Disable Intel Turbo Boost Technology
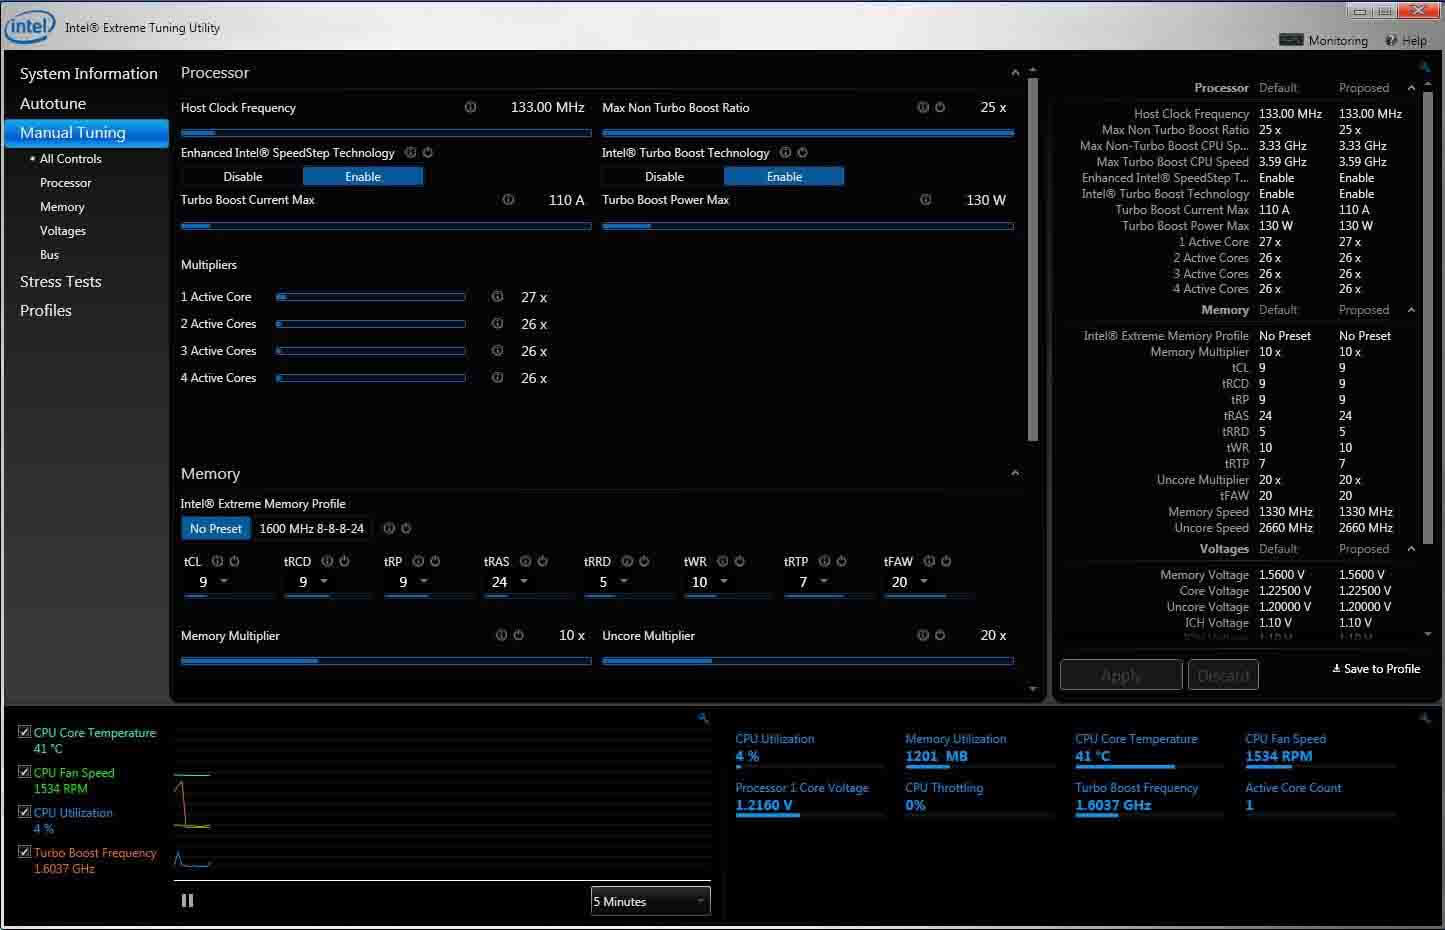Image resolution: width=1445 pixels, height=930 pixels. tap(662, 176)
